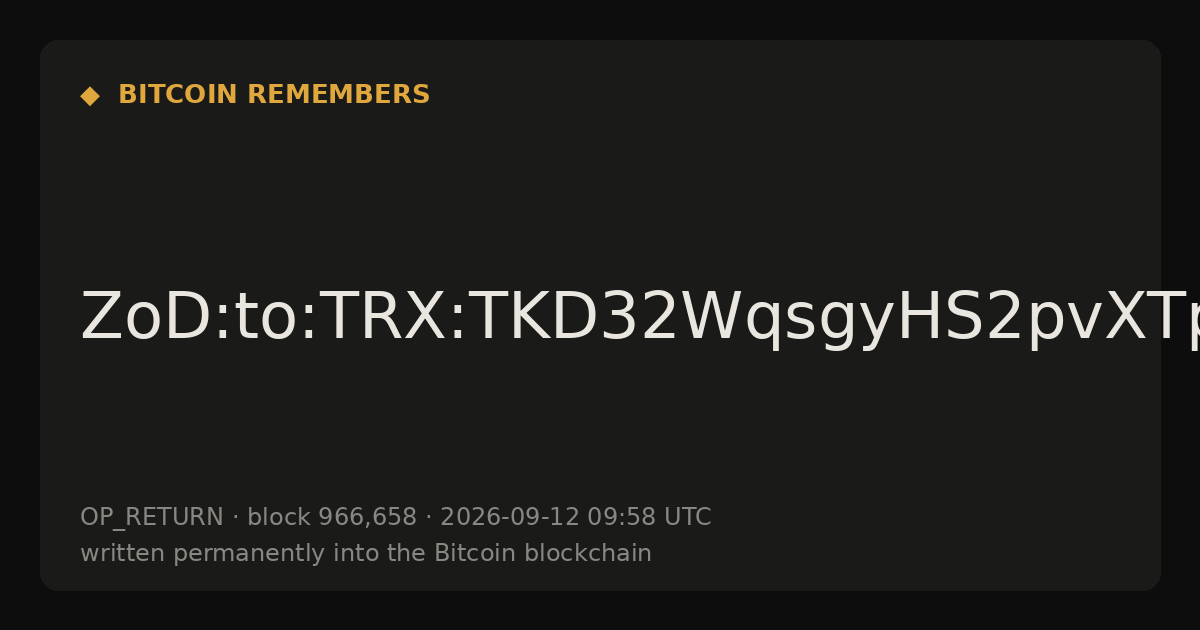Click the words 'Bitcoin blockchain' in caption

[543, 553]
